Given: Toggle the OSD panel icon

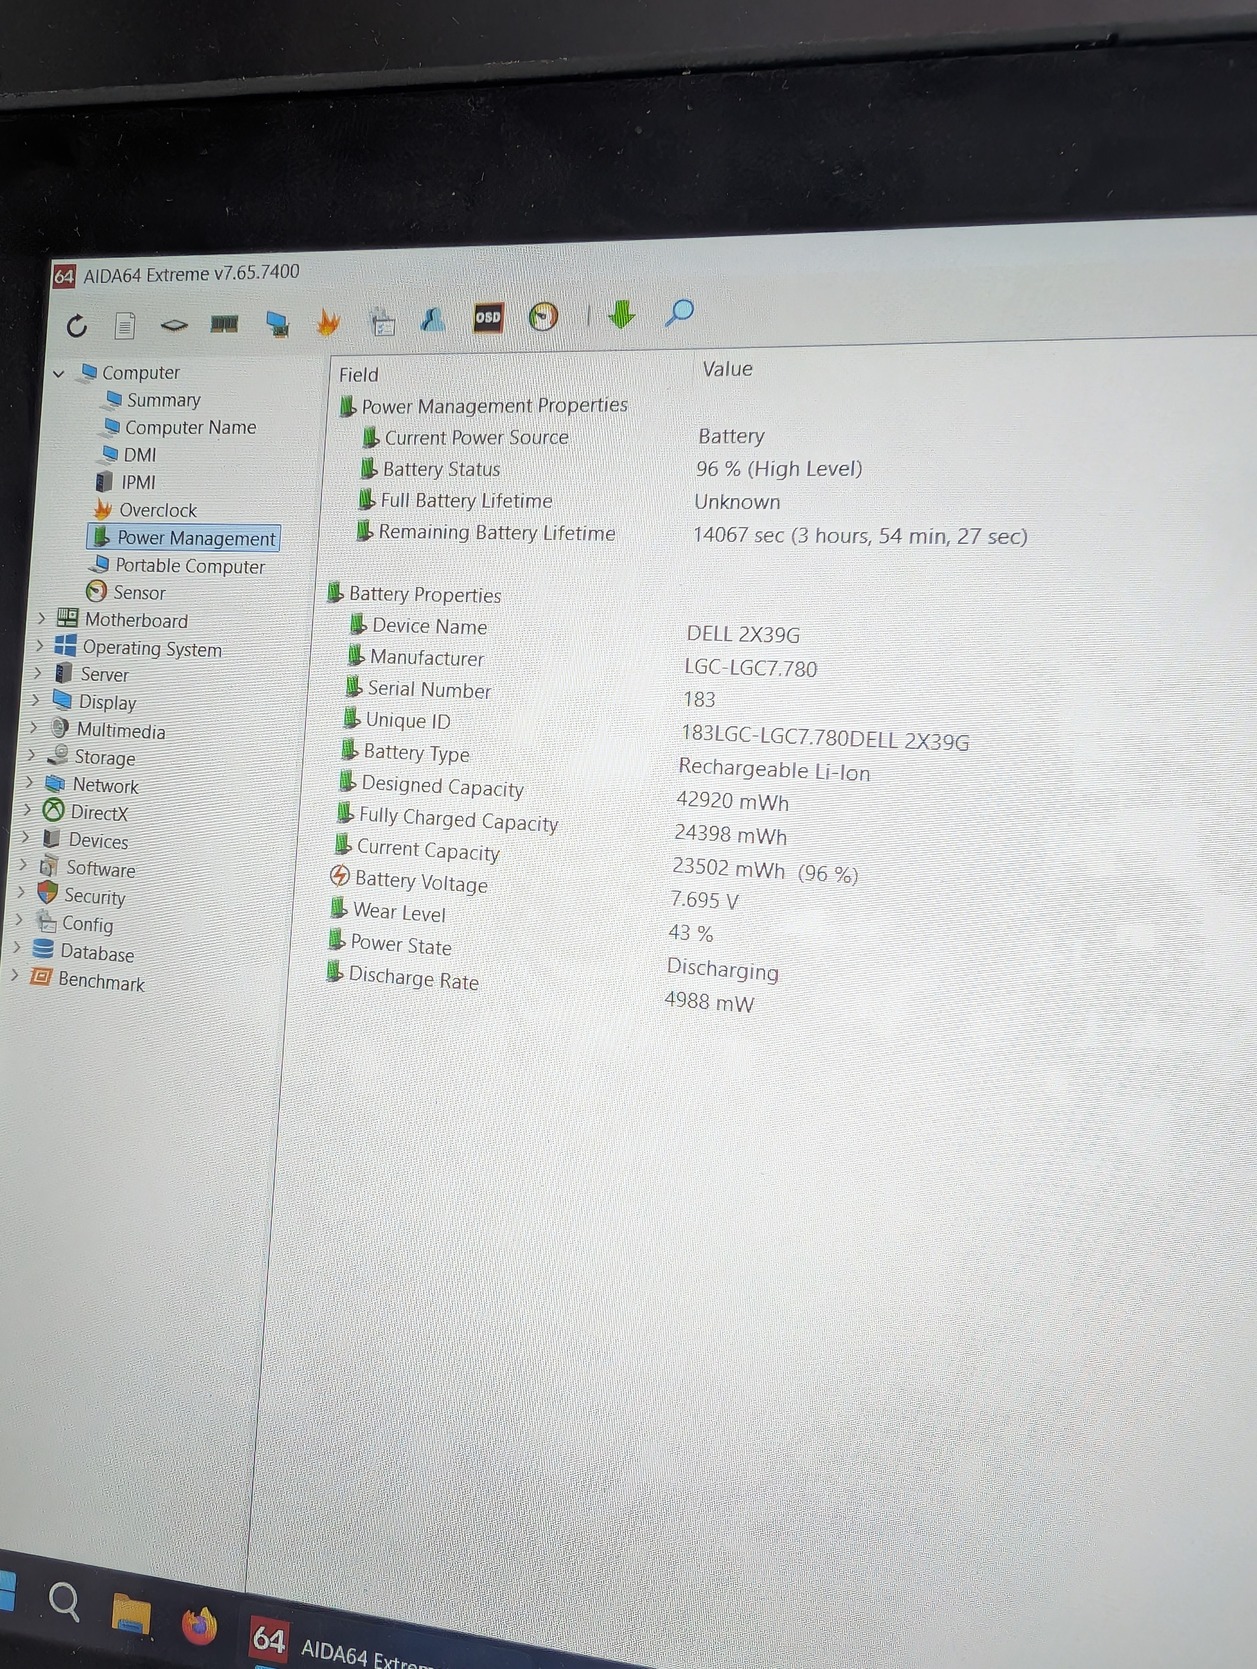Looking at the screenshot, I should coord(488,317).
